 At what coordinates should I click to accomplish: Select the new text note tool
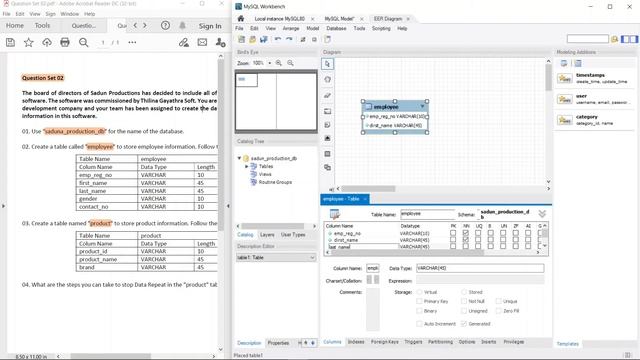327,125
